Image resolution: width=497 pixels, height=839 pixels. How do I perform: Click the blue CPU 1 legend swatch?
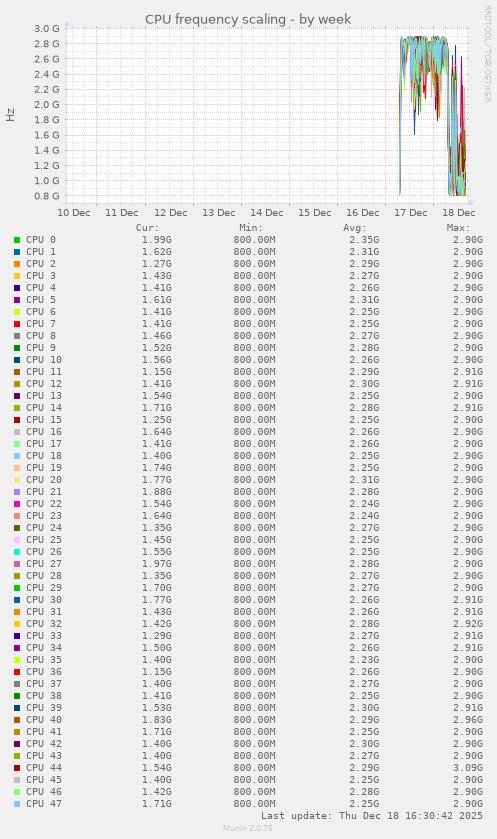pos(17,251)
